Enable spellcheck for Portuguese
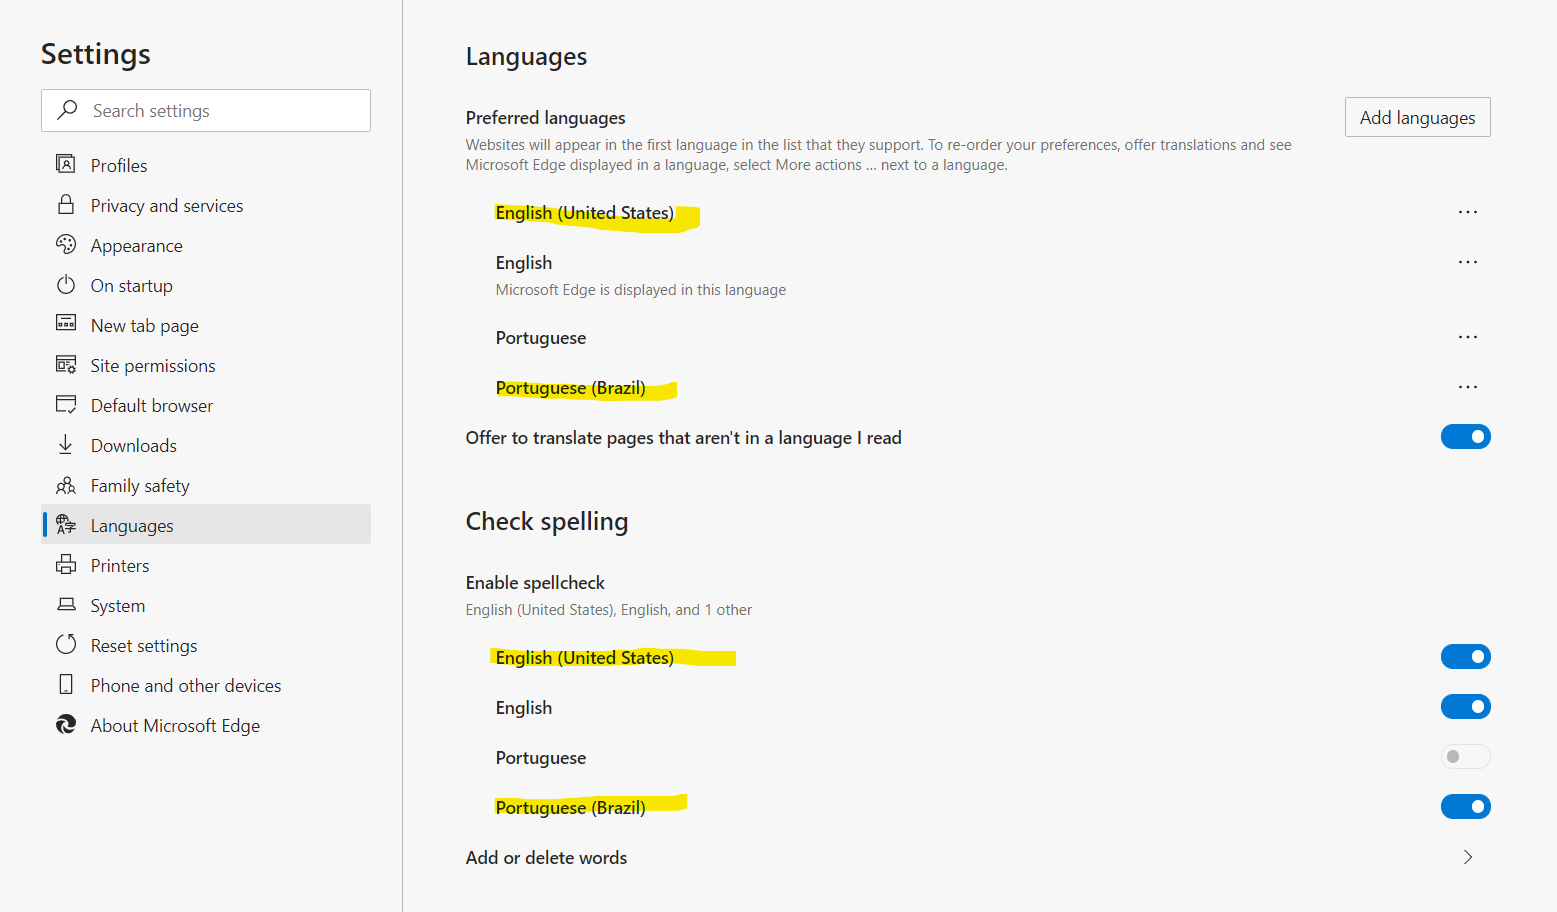 tap(1465, 756)
